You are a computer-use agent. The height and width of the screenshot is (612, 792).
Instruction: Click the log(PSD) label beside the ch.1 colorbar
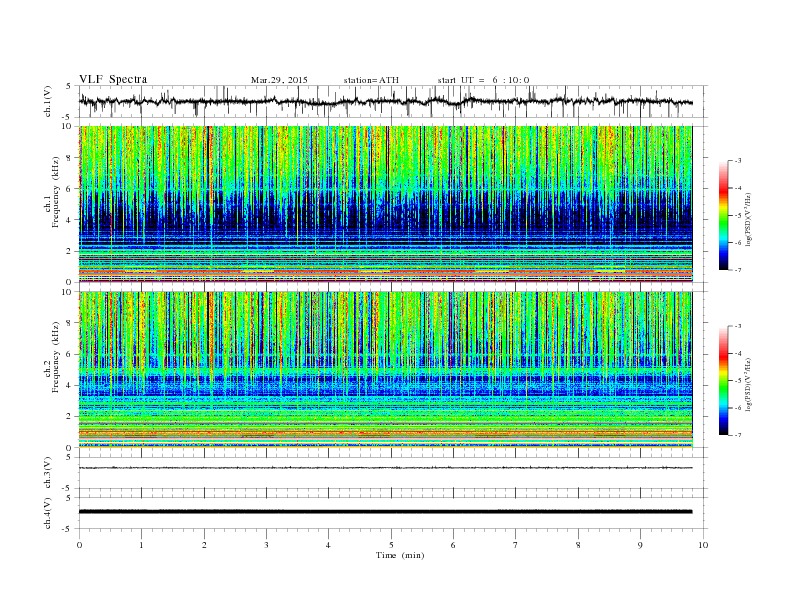(749, 220)
